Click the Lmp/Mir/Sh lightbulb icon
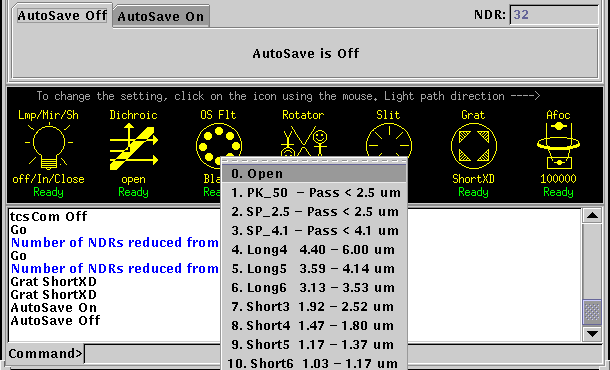The image size is (610, 370). point(49,147)
